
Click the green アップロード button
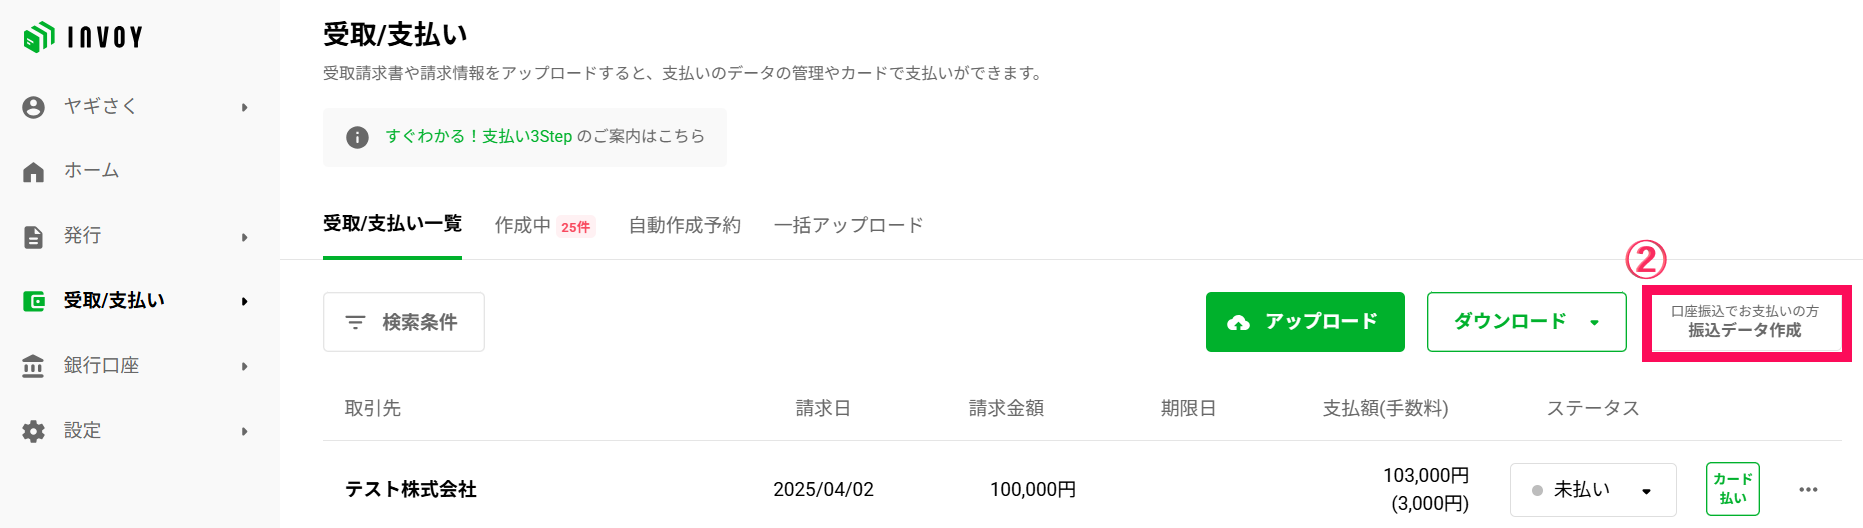pyautogui.click(x=1305, y=322)
